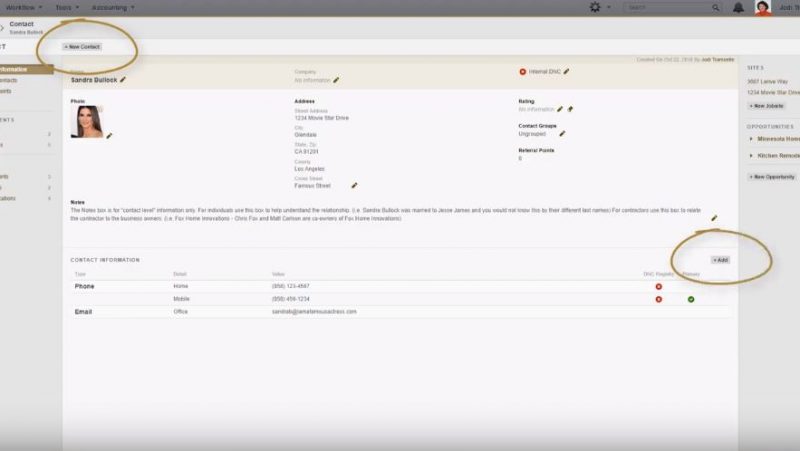Edit the contact photo via pencil icon
This screenshot has height=451, width=800.
click(109, 135)
